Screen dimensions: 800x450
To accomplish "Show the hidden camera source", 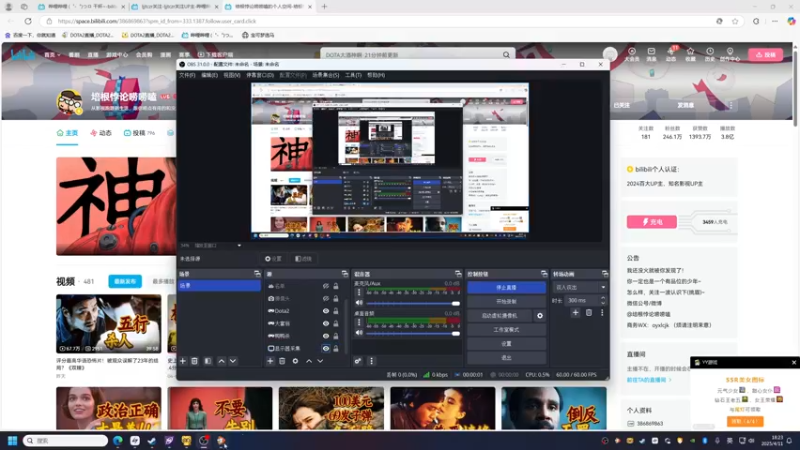I will (x=326, y=298).
